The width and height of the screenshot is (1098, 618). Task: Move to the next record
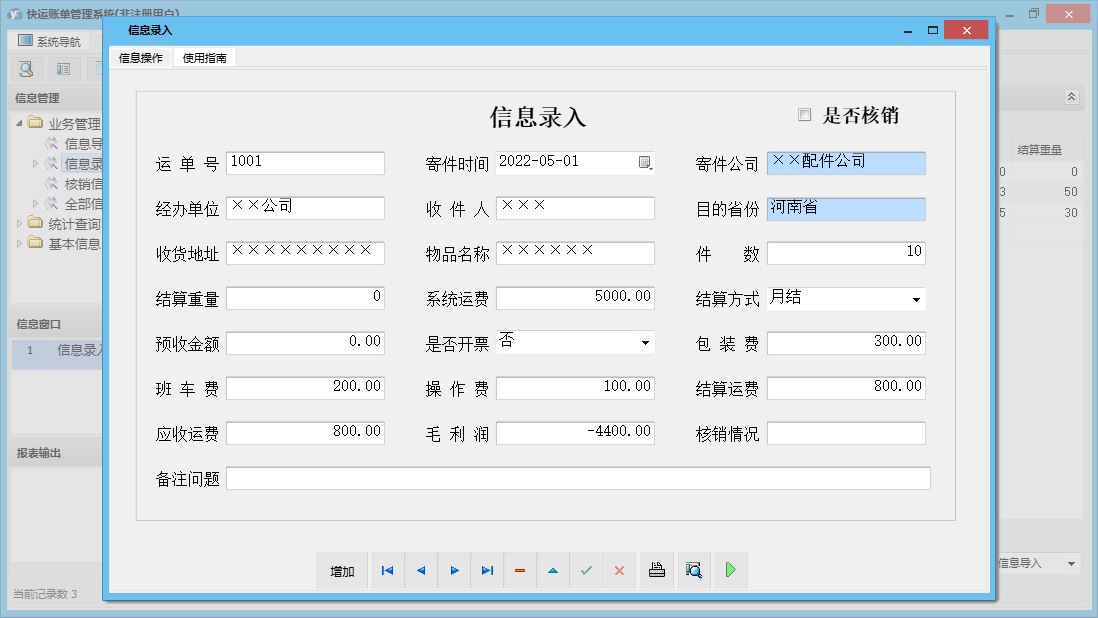click(454, 570)
